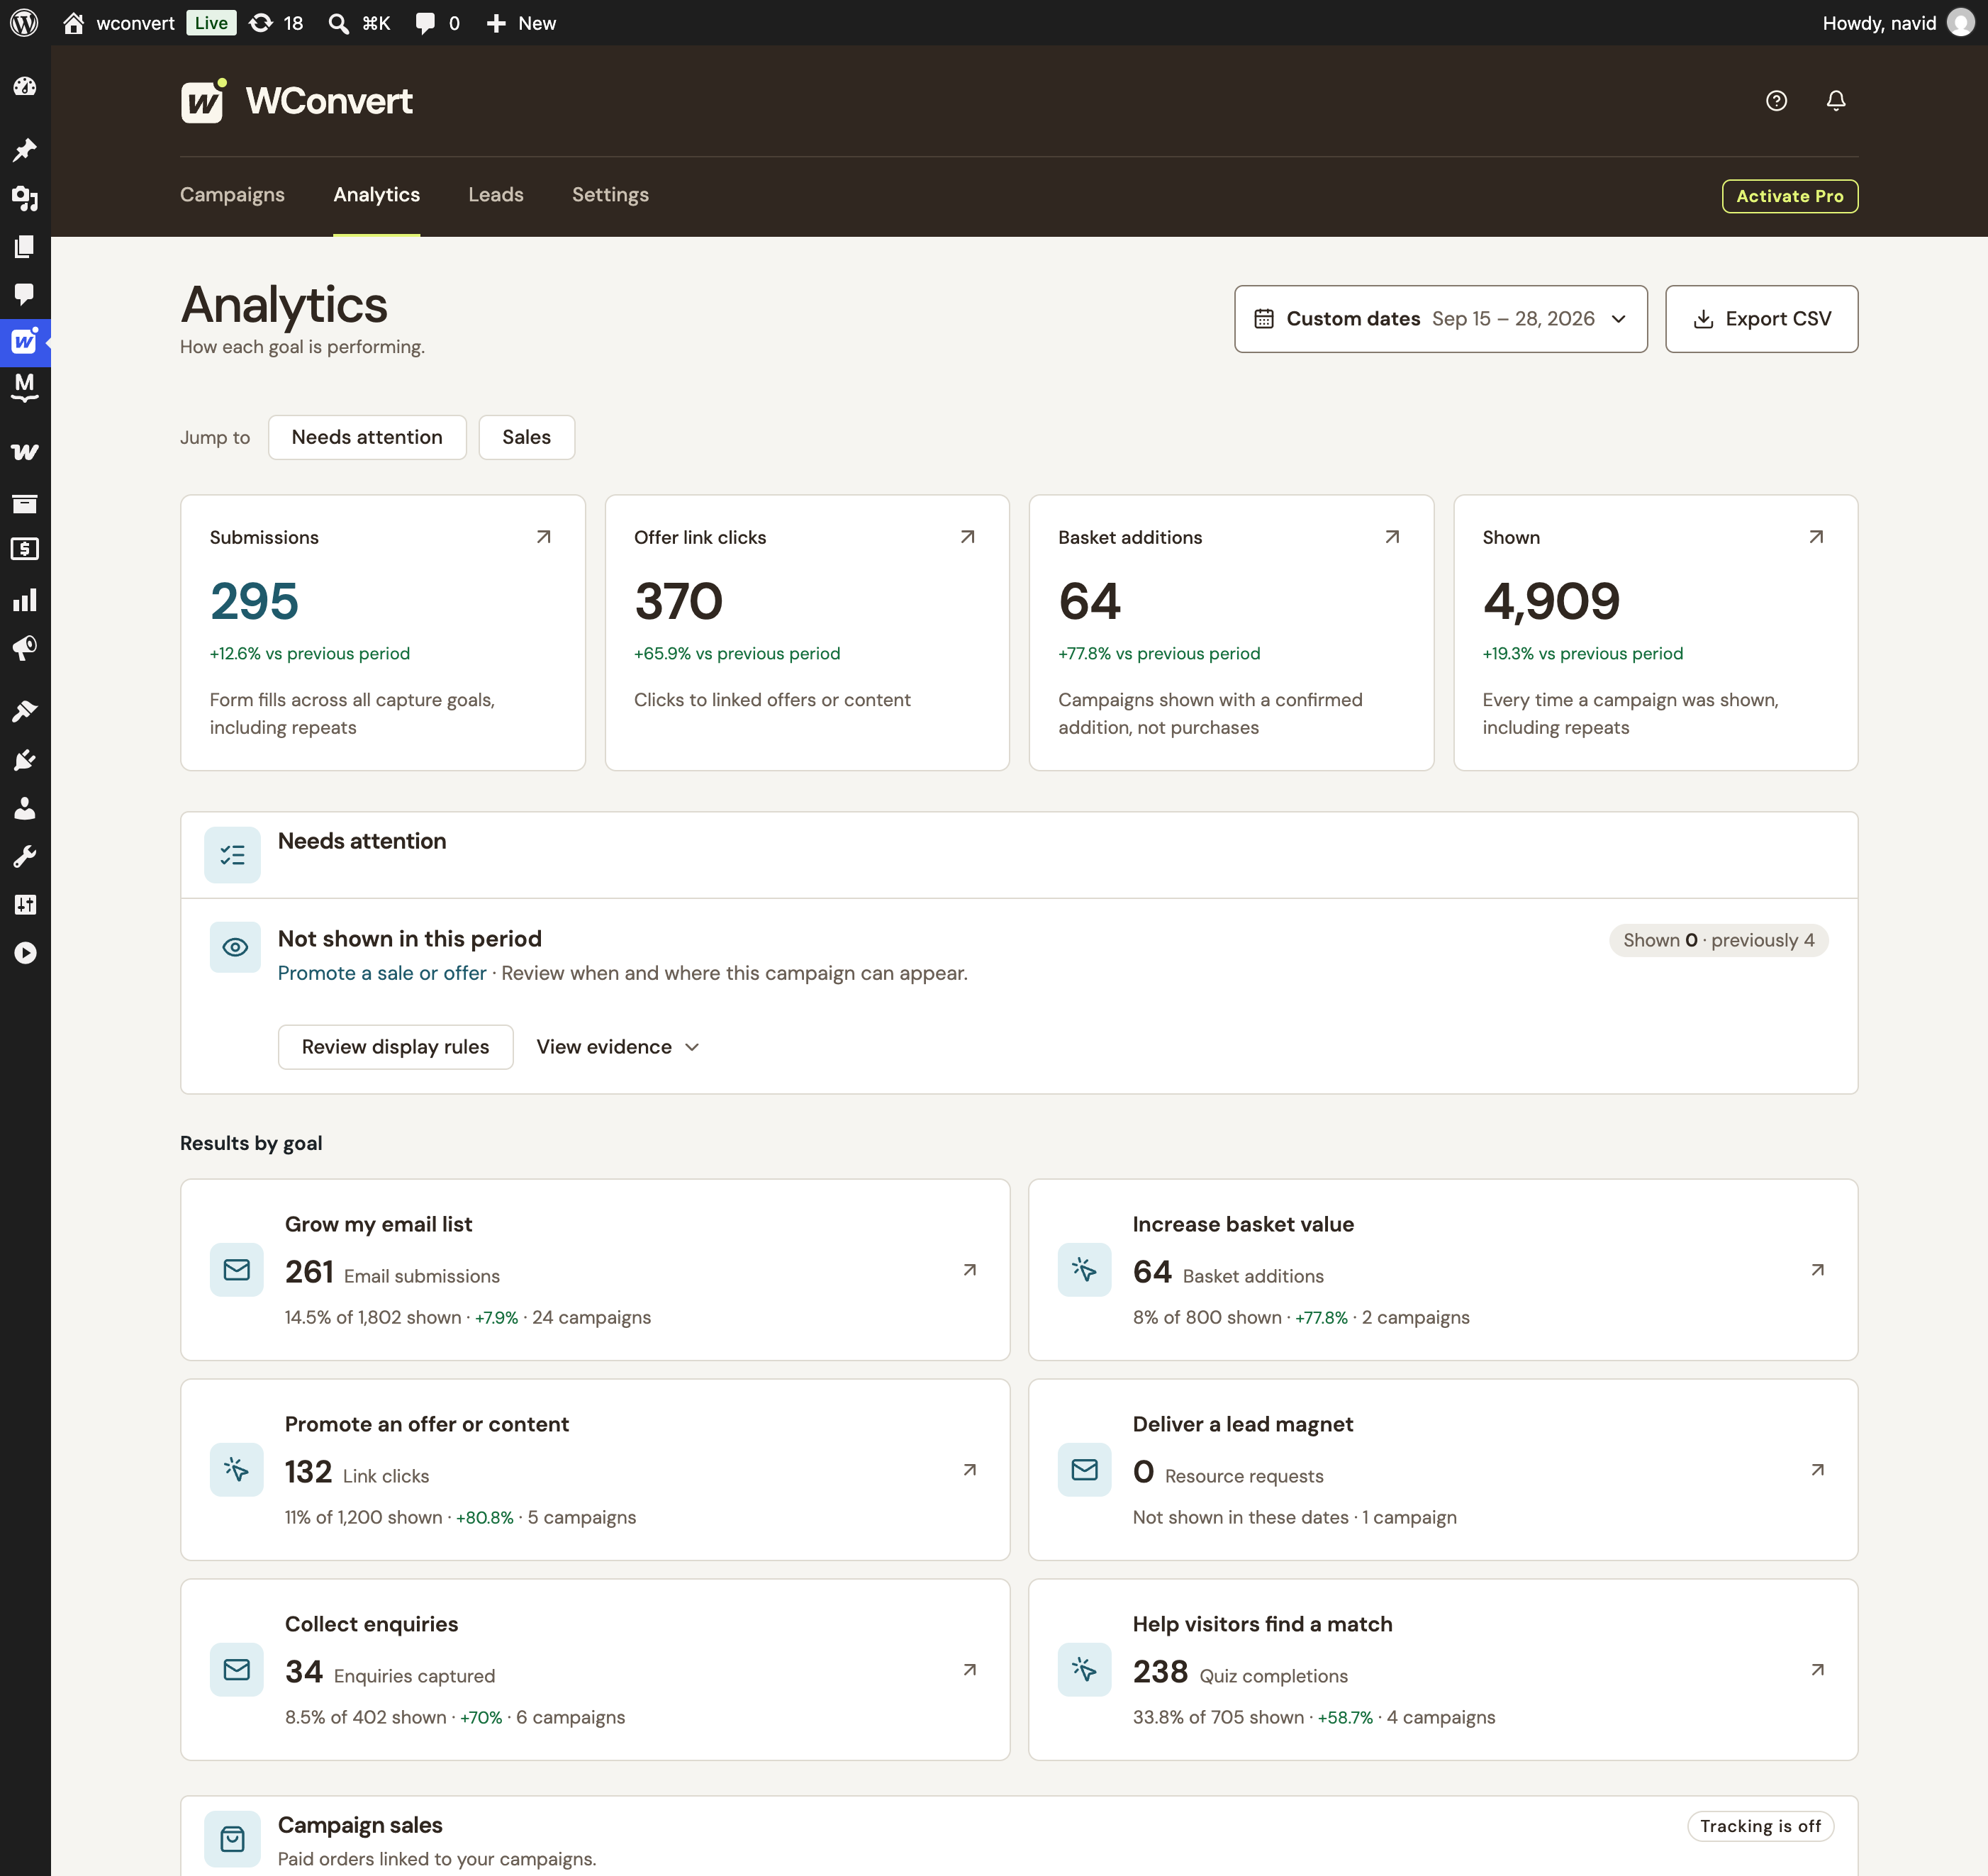Viewport: 1988px width, 1876px height.
Task: Jump to the Needs attention section
Action: tap(367, 437)
